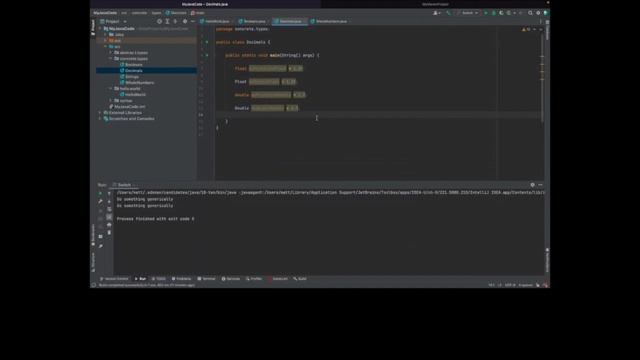The width and height of the screenshot is (640, 360).
Task: Click the wrench icon in Run panel toolbar
Action: pos(100,201)
